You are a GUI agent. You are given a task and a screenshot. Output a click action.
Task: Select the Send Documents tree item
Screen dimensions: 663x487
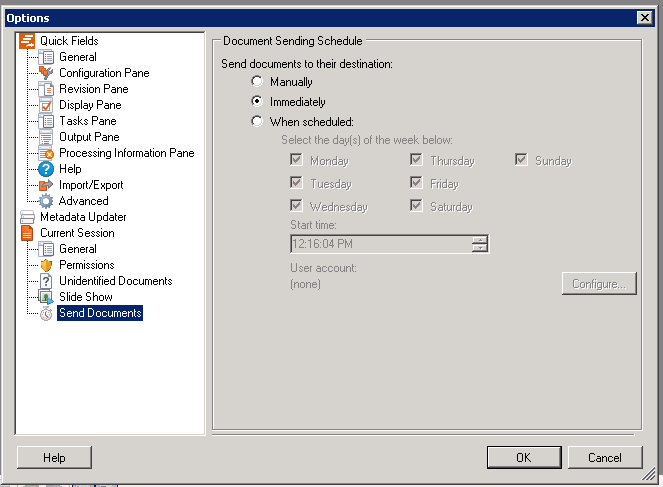coord(100,313)
